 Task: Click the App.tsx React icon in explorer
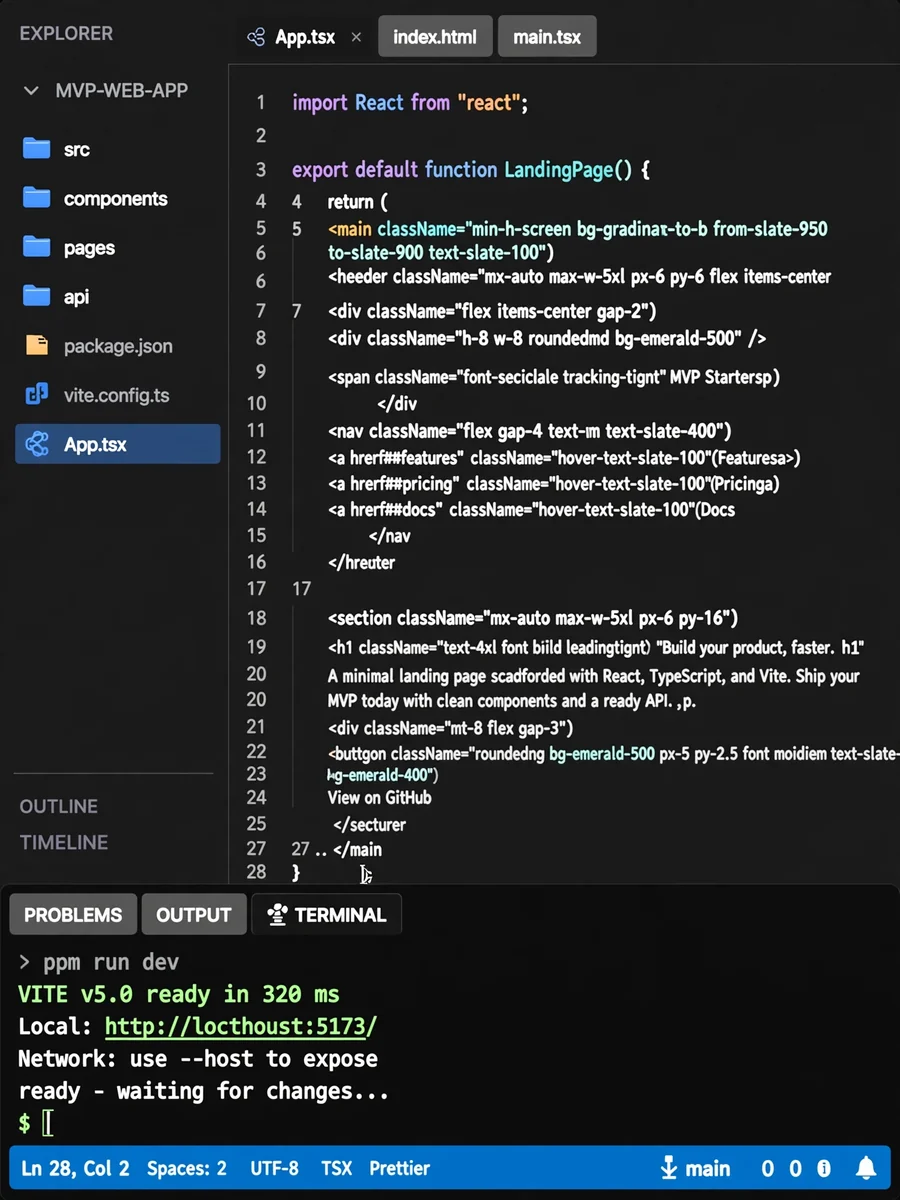click(x=37, y=444)
